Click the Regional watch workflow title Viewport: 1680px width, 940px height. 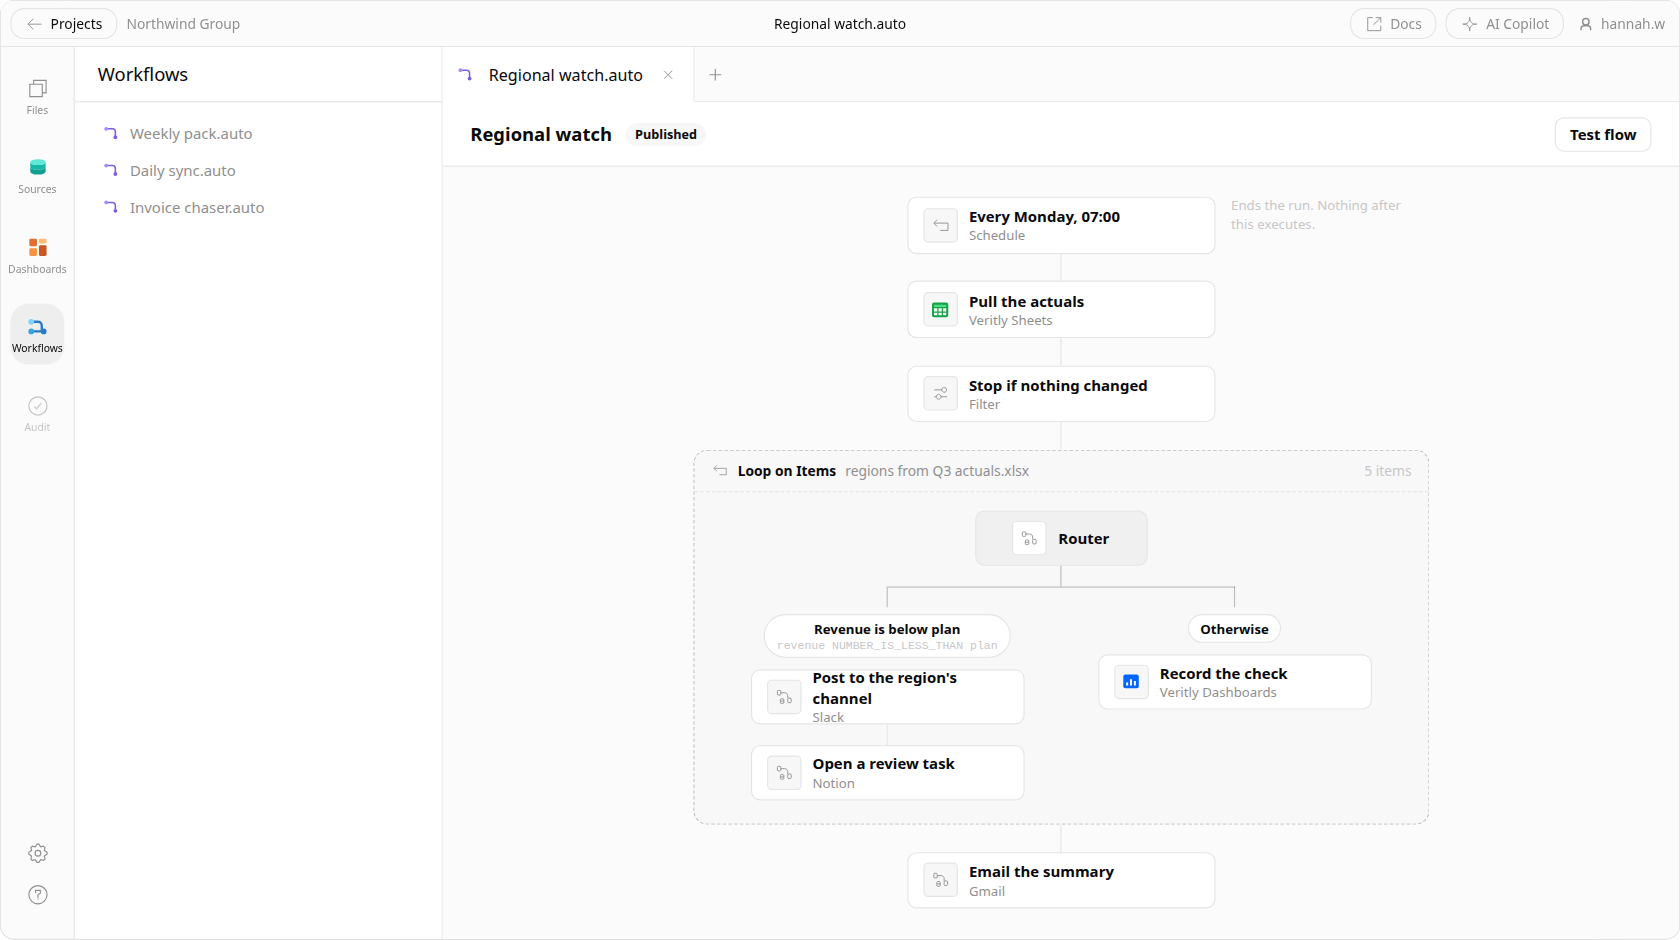pos(541,135)
